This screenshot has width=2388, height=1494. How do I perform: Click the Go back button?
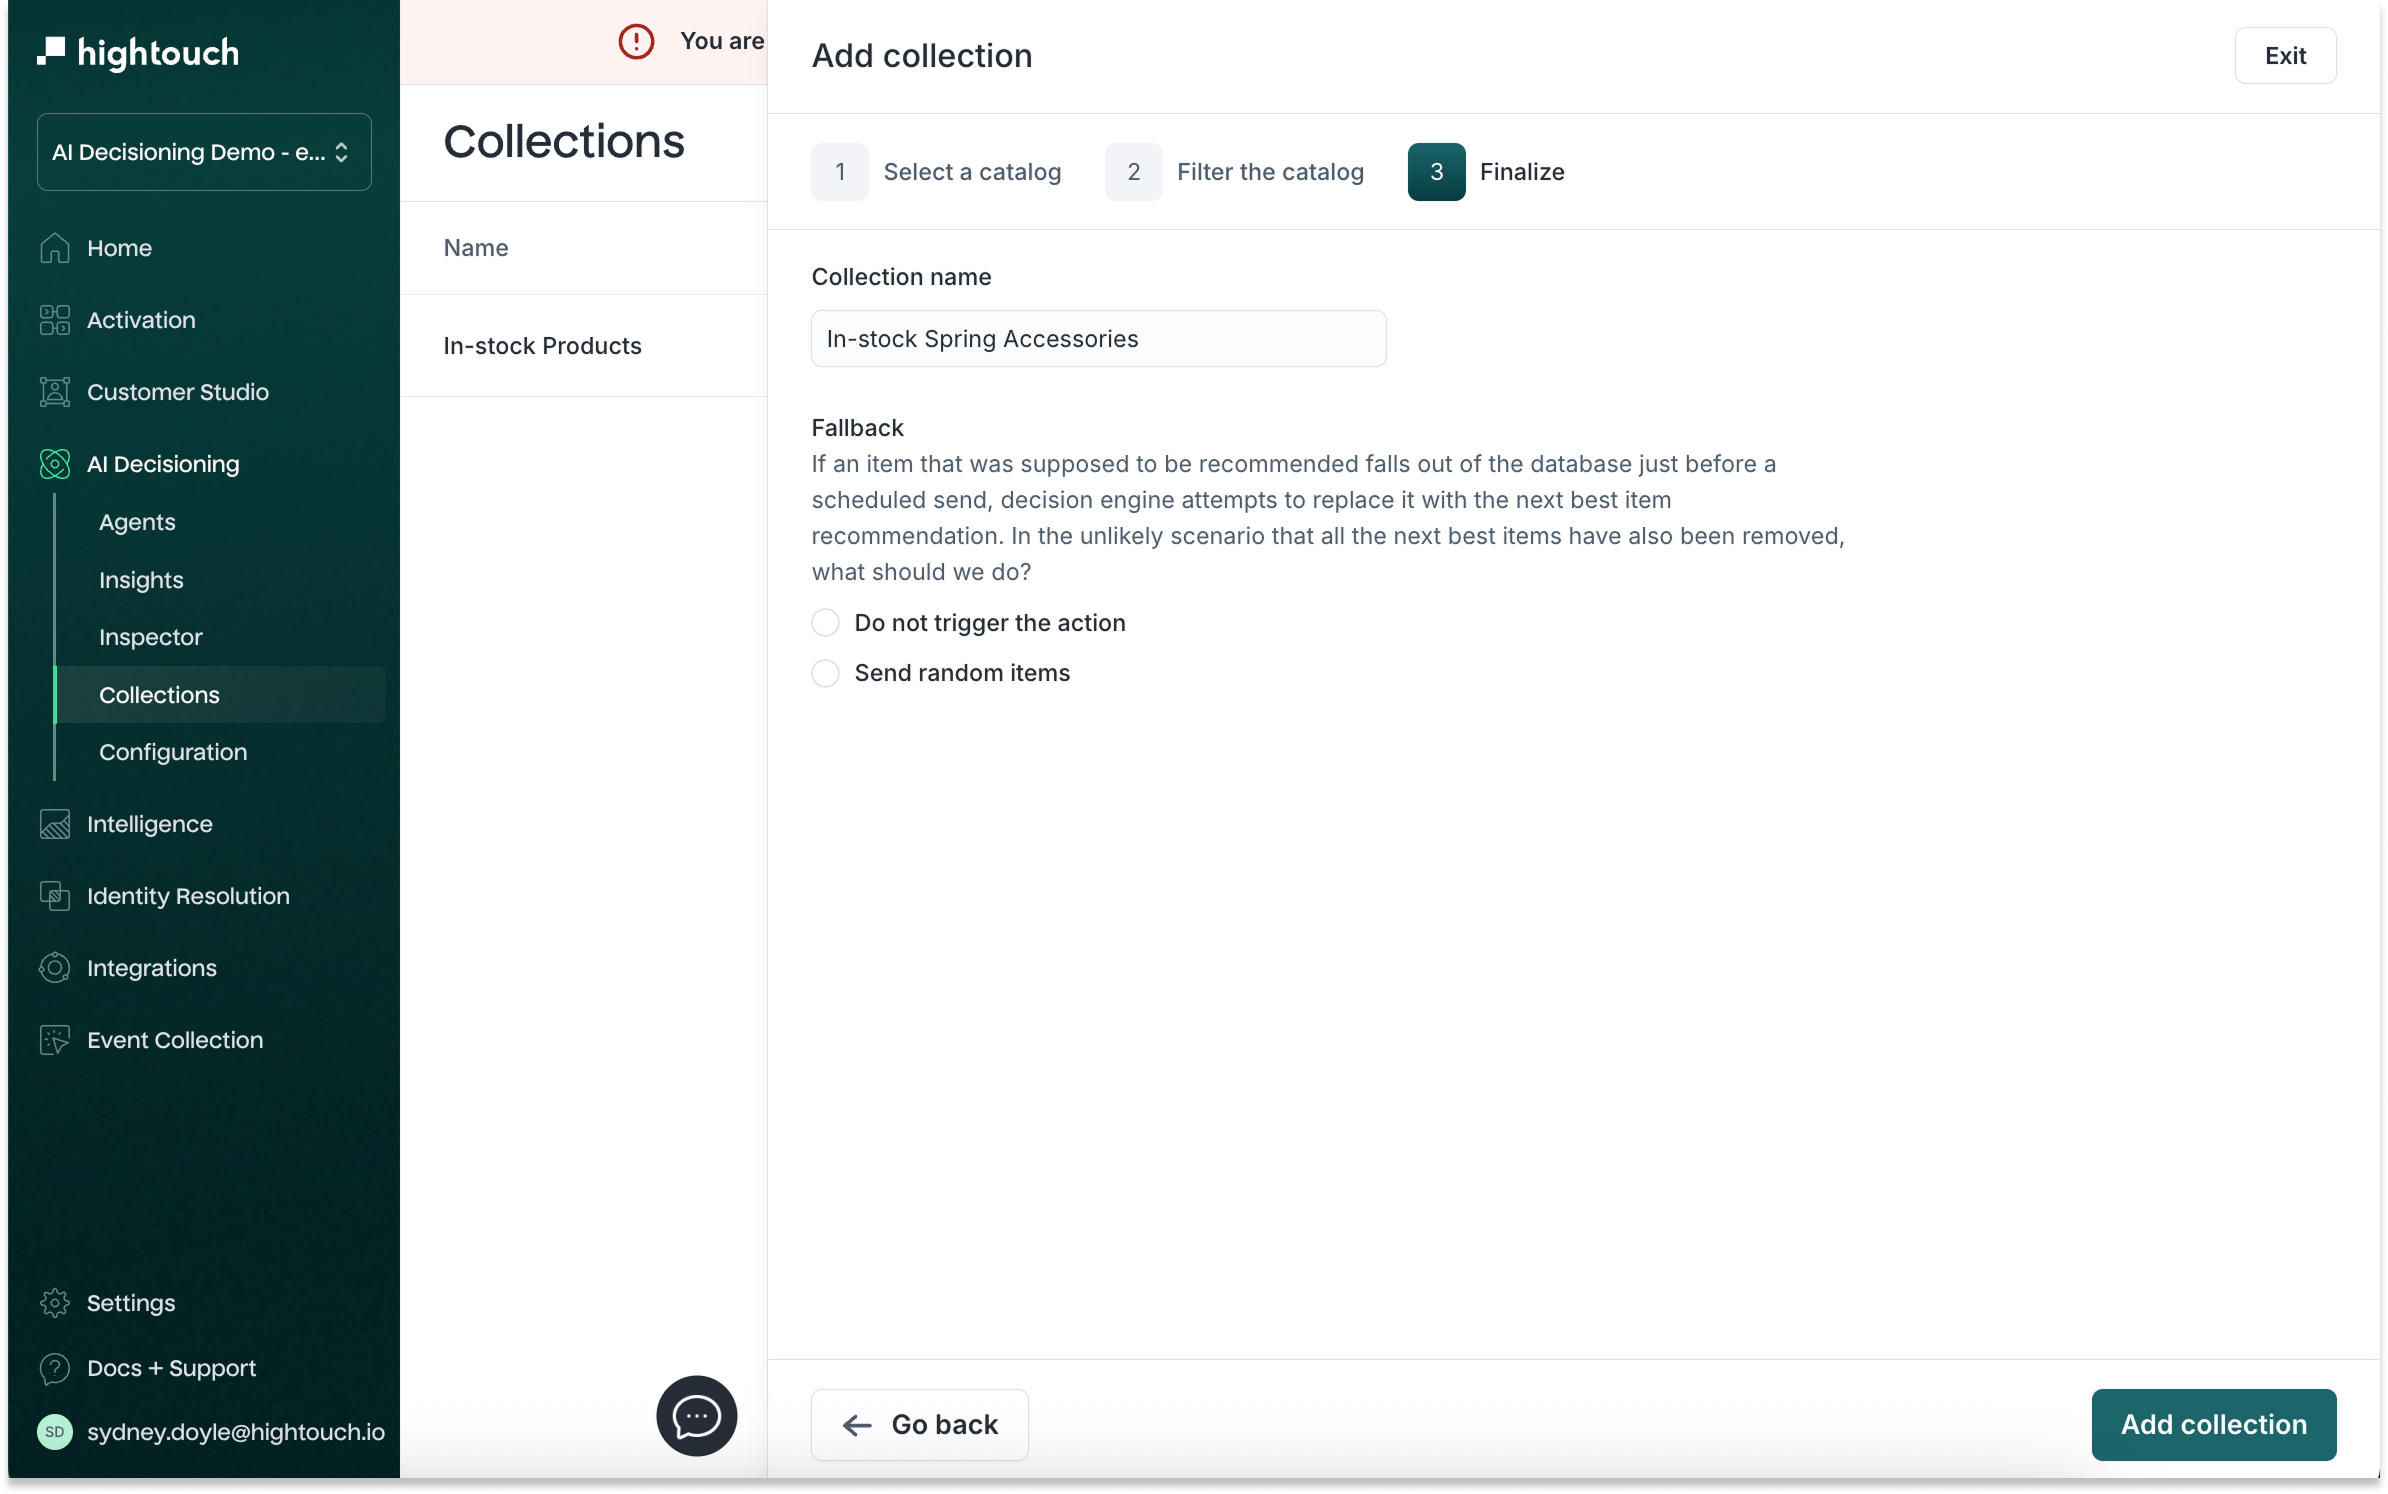pos(919,1424)
